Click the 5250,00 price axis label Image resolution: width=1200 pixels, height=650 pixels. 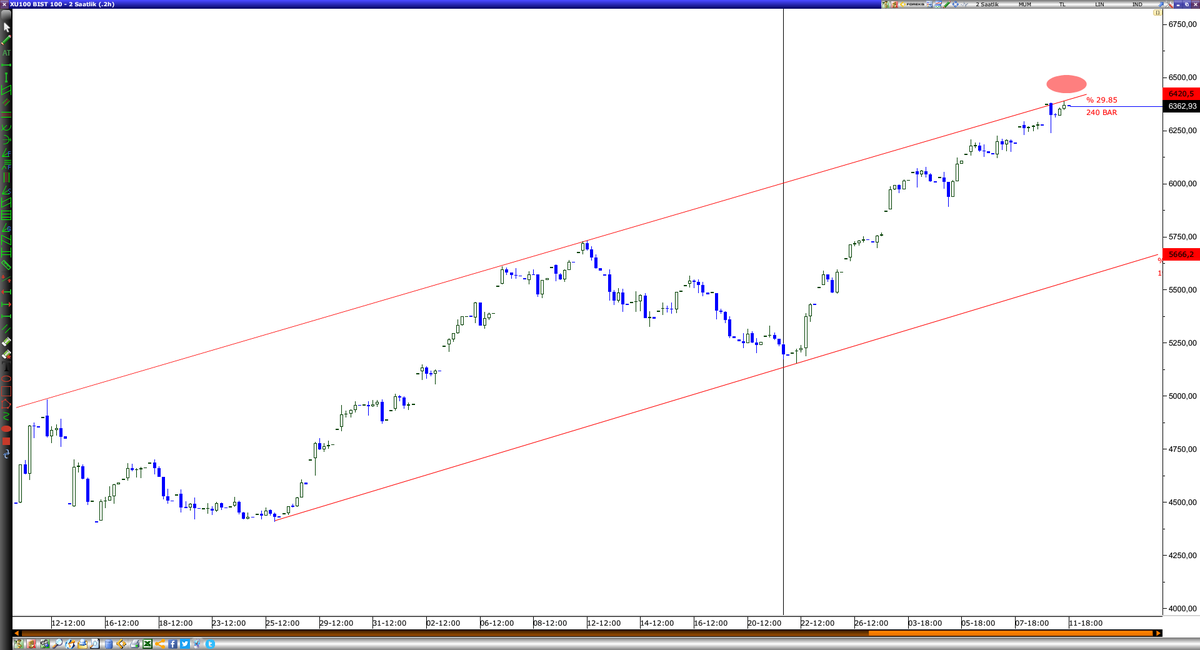1181,343
